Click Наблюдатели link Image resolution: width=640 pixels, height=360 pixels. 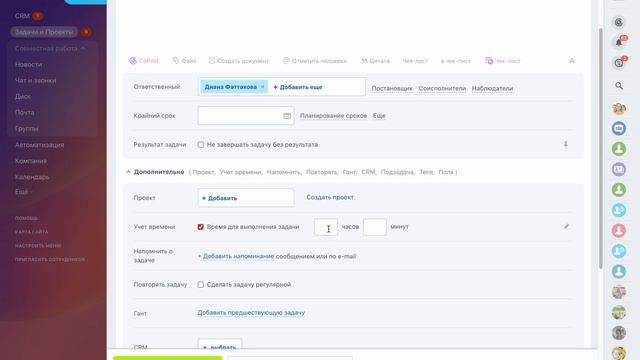click(492, 88)
